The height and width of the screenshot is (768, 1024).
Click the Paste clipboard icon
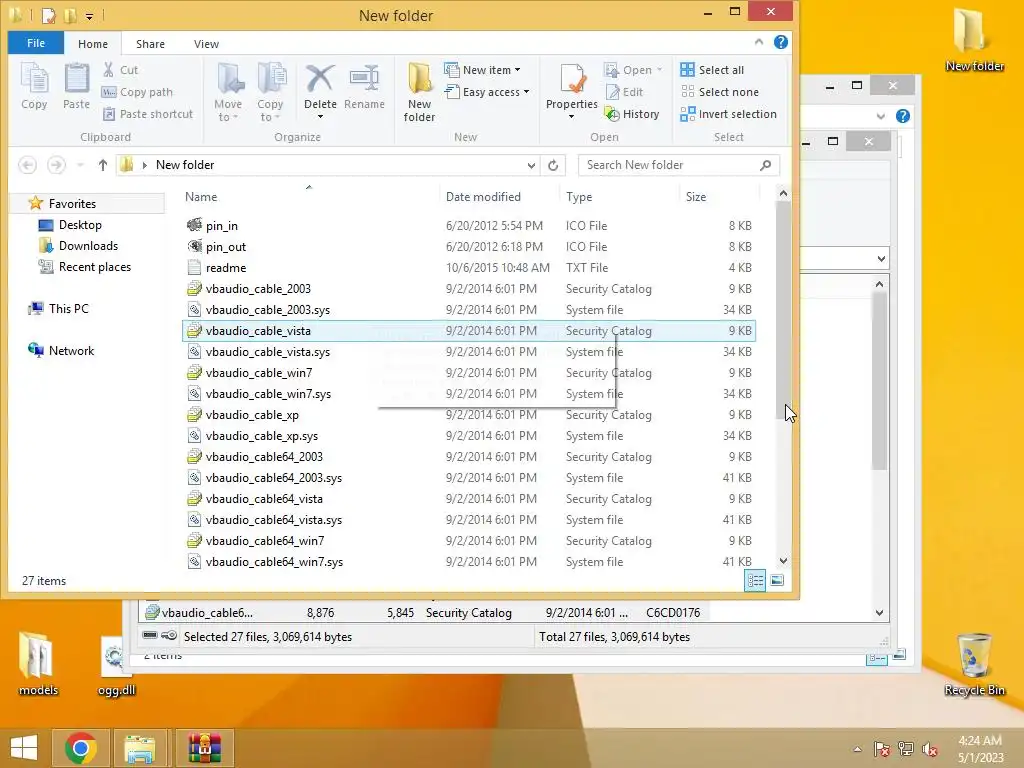pos(76,86)
